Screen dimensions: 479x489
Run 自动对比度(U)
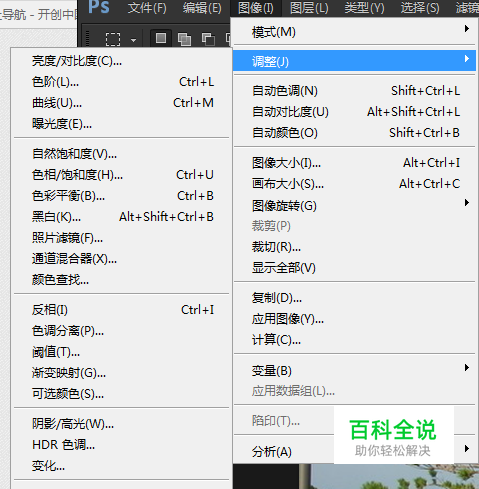[x=354, y=112]
